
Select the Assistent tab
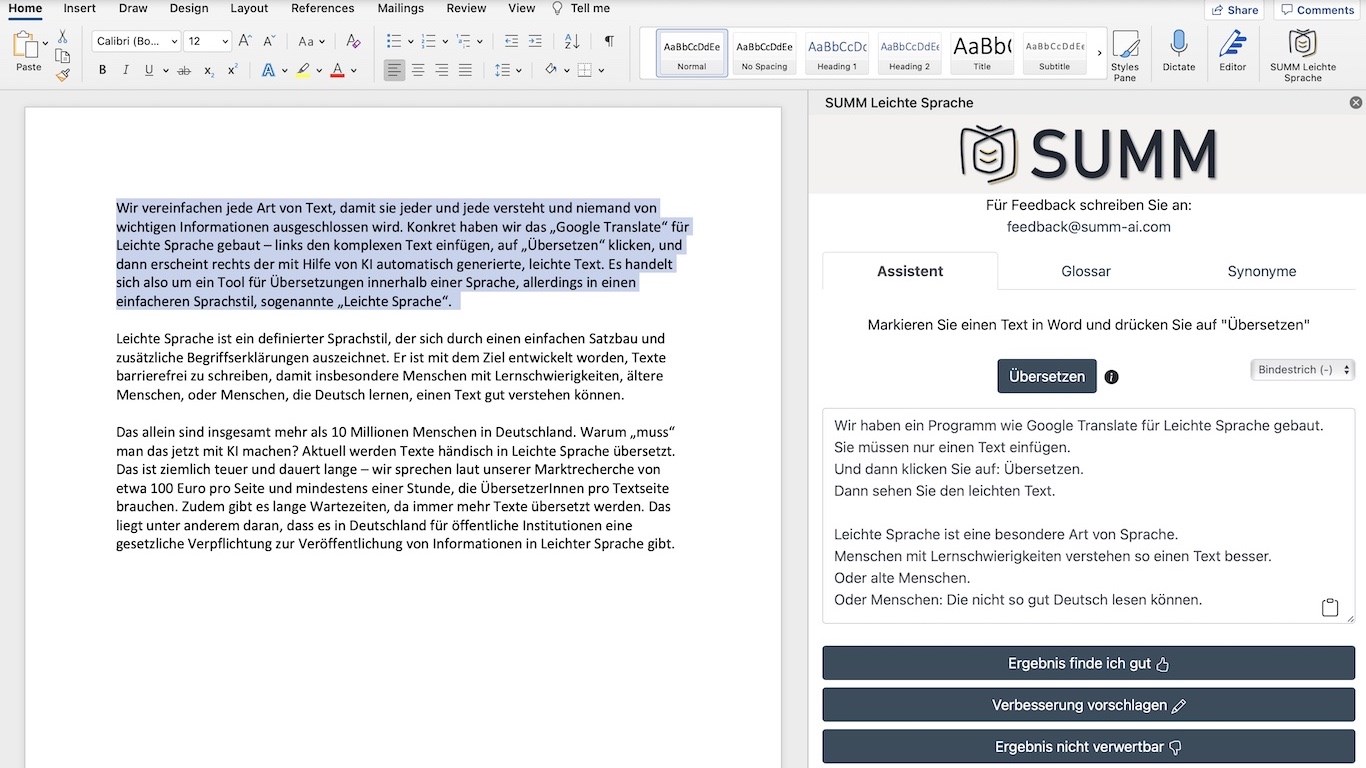(x=910, y=271)
